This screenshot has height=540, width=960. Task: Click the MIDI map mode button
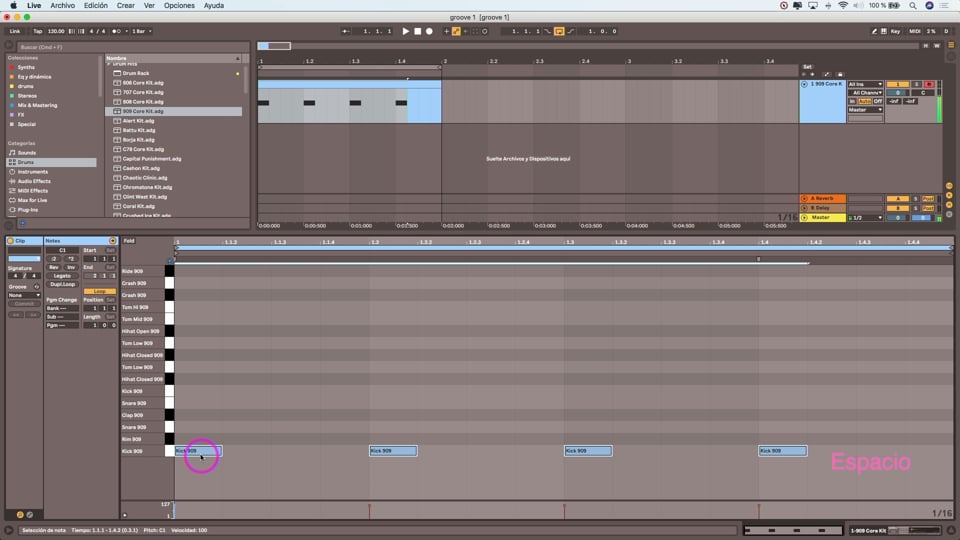[915, 31]
